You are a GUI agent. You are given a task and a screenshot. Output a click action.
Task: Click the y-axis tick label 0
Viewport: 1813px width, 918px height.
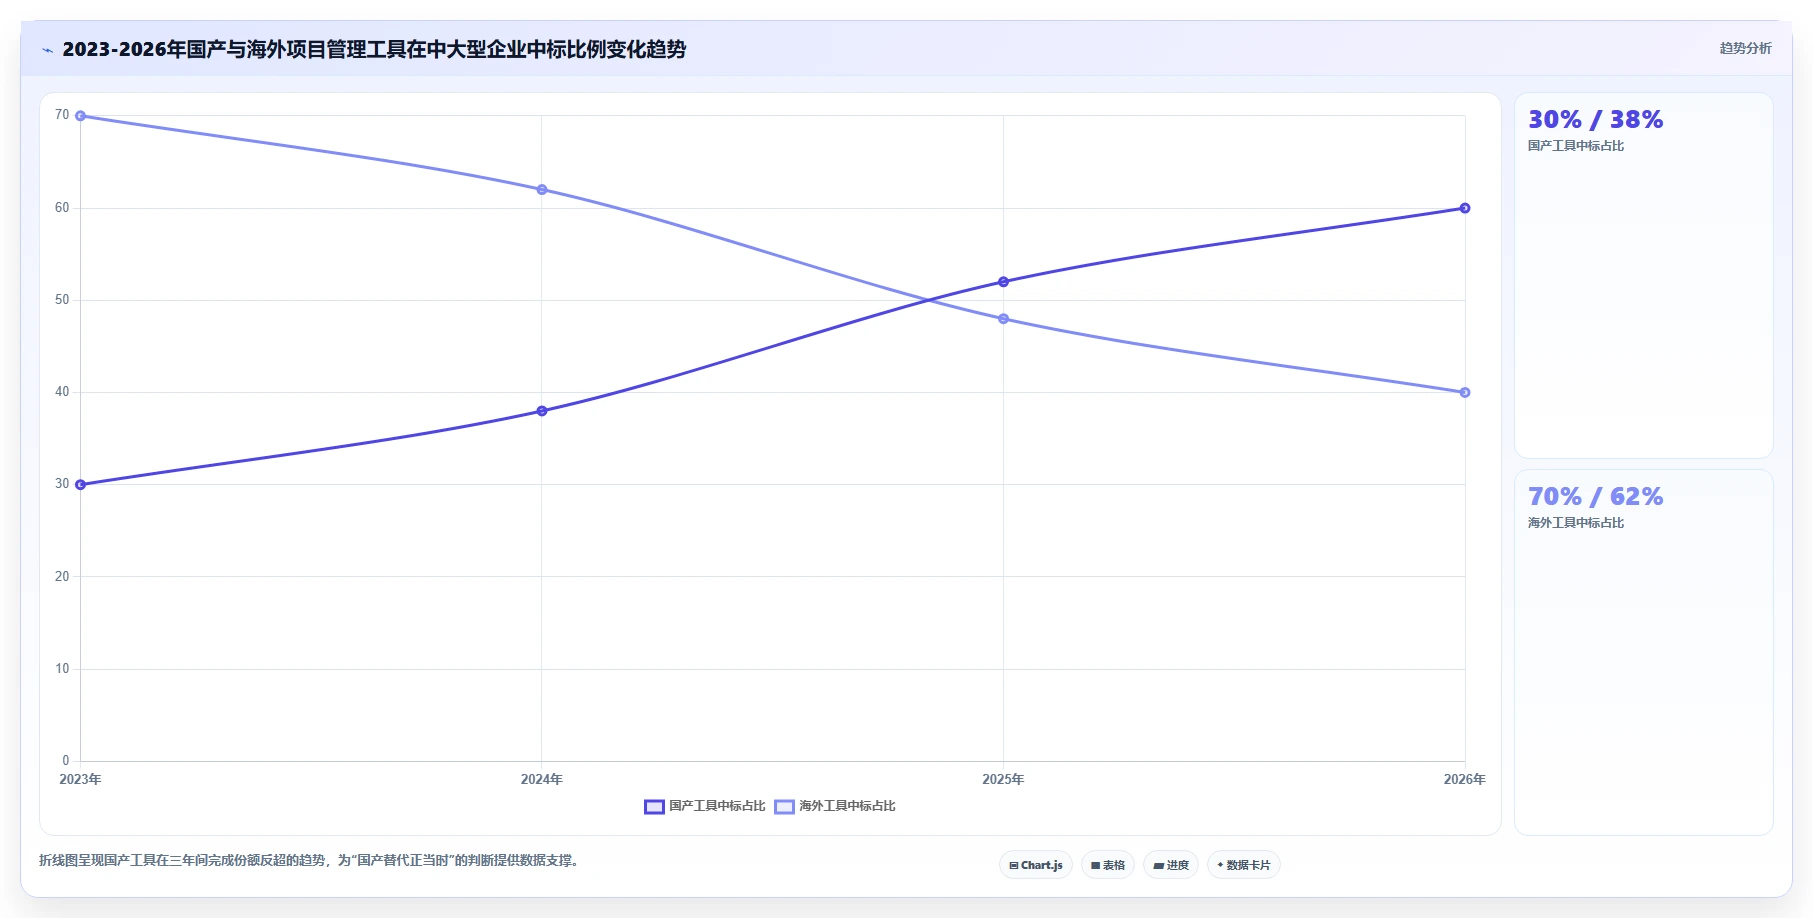[66, 761]
